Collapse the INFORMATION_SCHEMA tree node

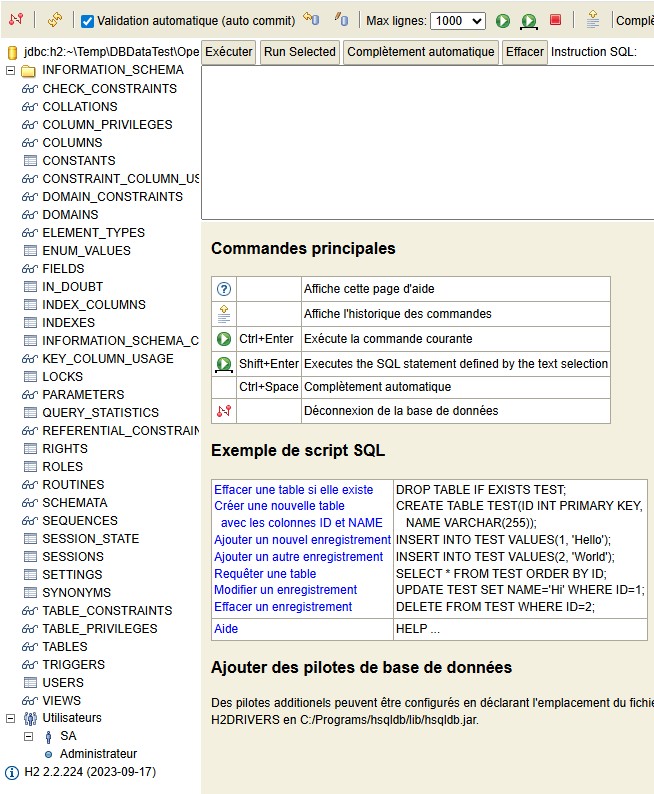click(11, 71)
